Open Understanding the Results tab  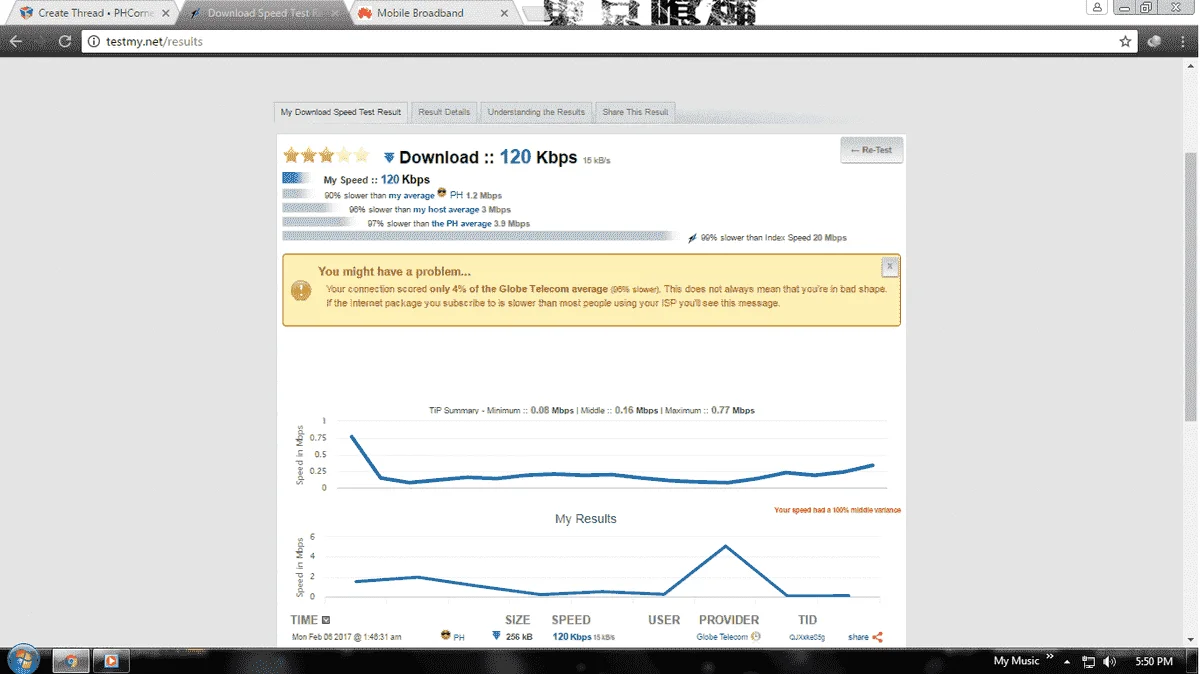pos(536,112)
